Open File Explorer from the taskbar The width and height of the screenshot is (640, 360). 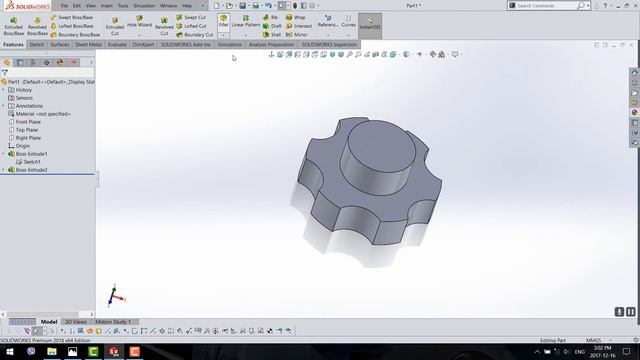[x=52, y=351]
